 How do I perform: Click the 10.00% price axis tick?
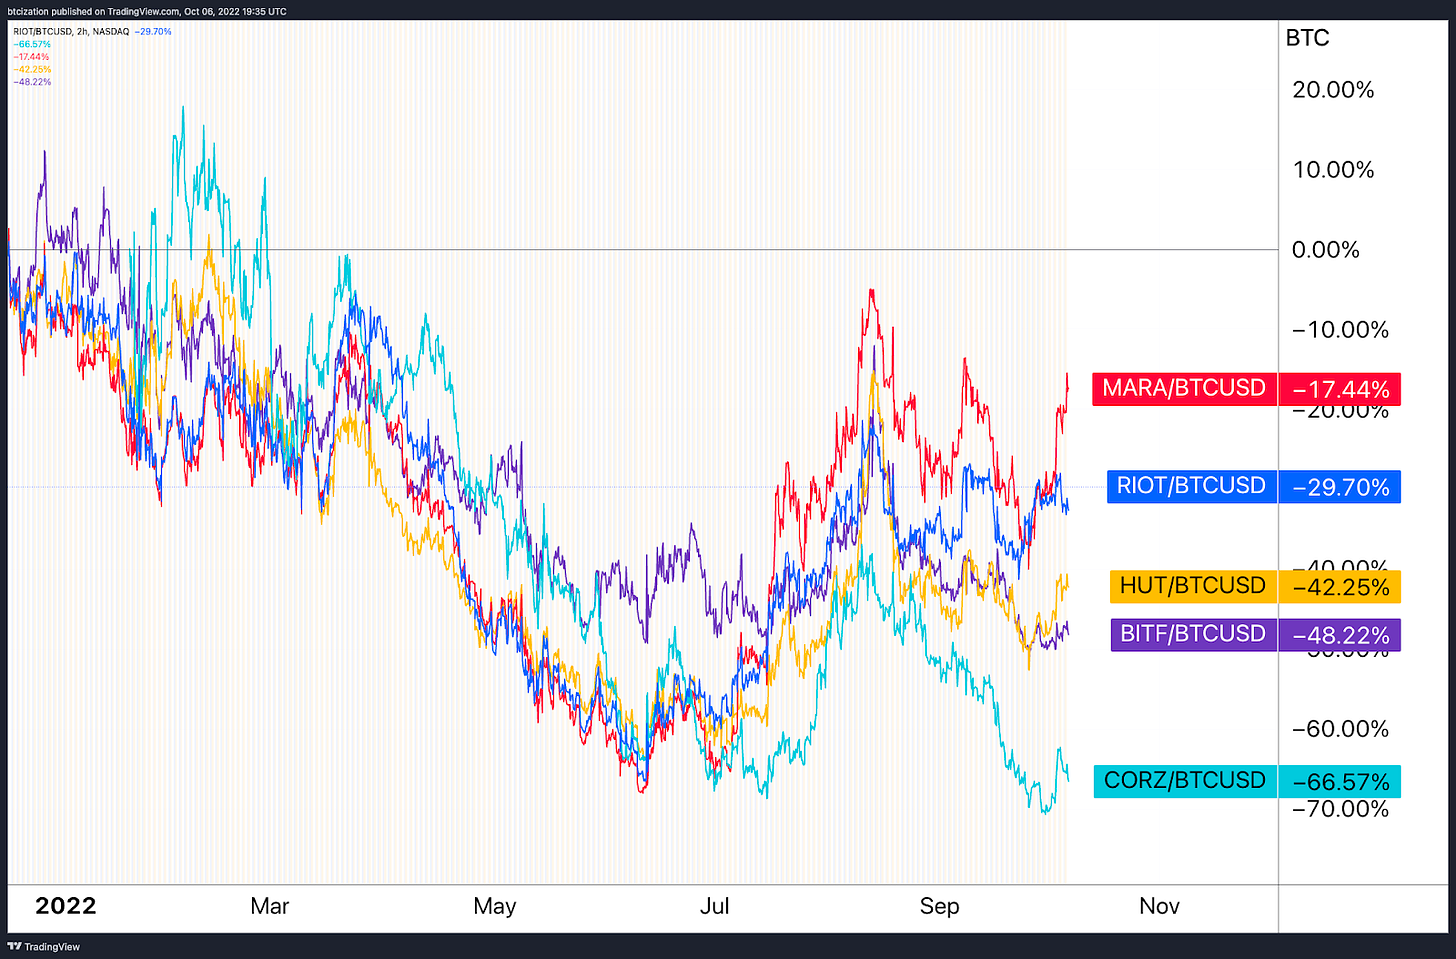(1333, 170)
